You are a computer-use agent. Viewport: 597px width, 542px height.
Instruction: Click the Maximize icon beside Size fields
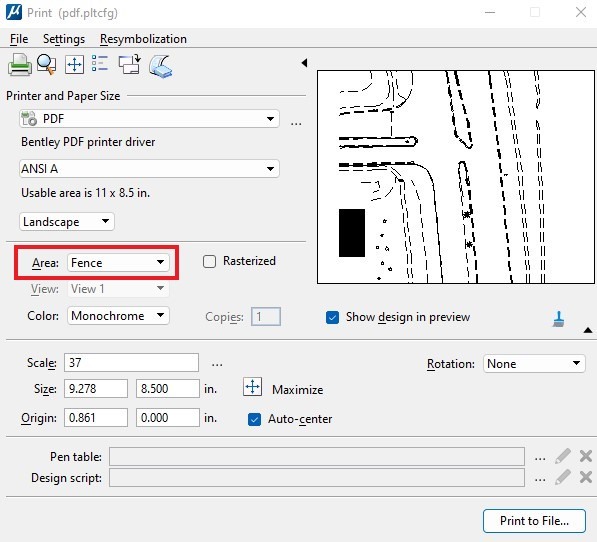click(252, 387)
